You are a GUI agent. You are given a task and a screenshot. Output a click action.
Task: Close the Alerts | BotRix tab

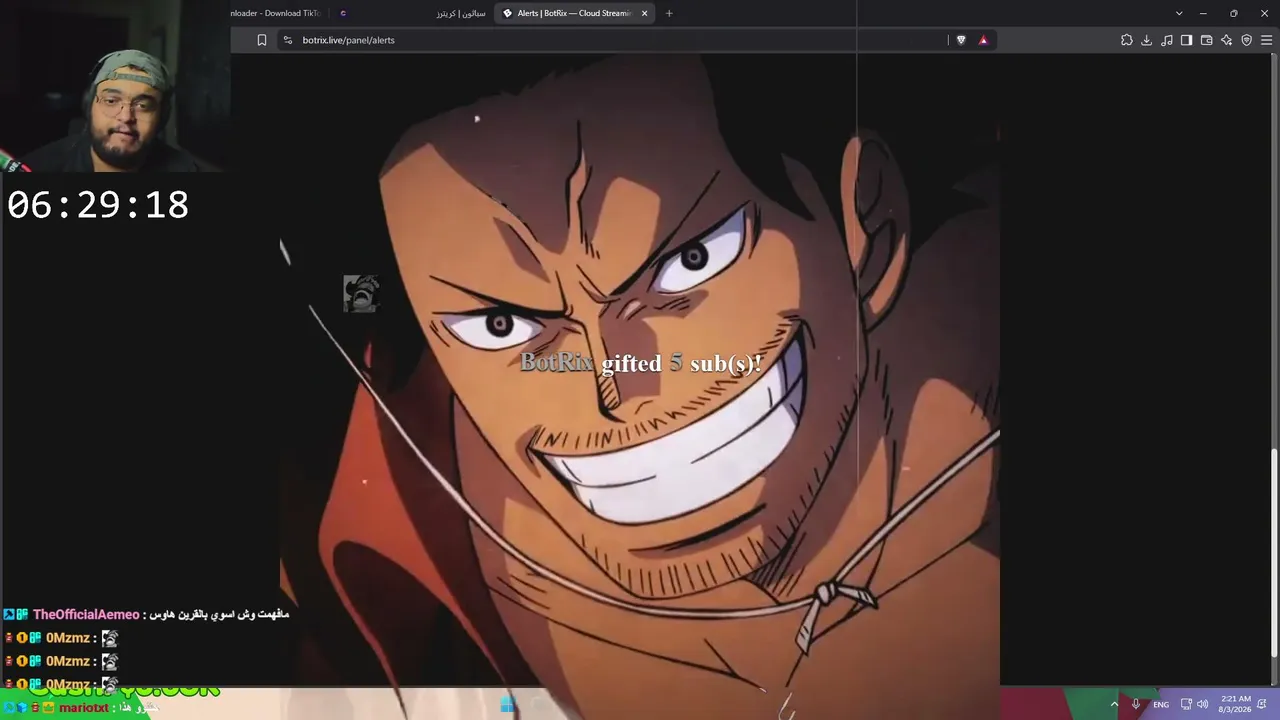click(645, 13)
